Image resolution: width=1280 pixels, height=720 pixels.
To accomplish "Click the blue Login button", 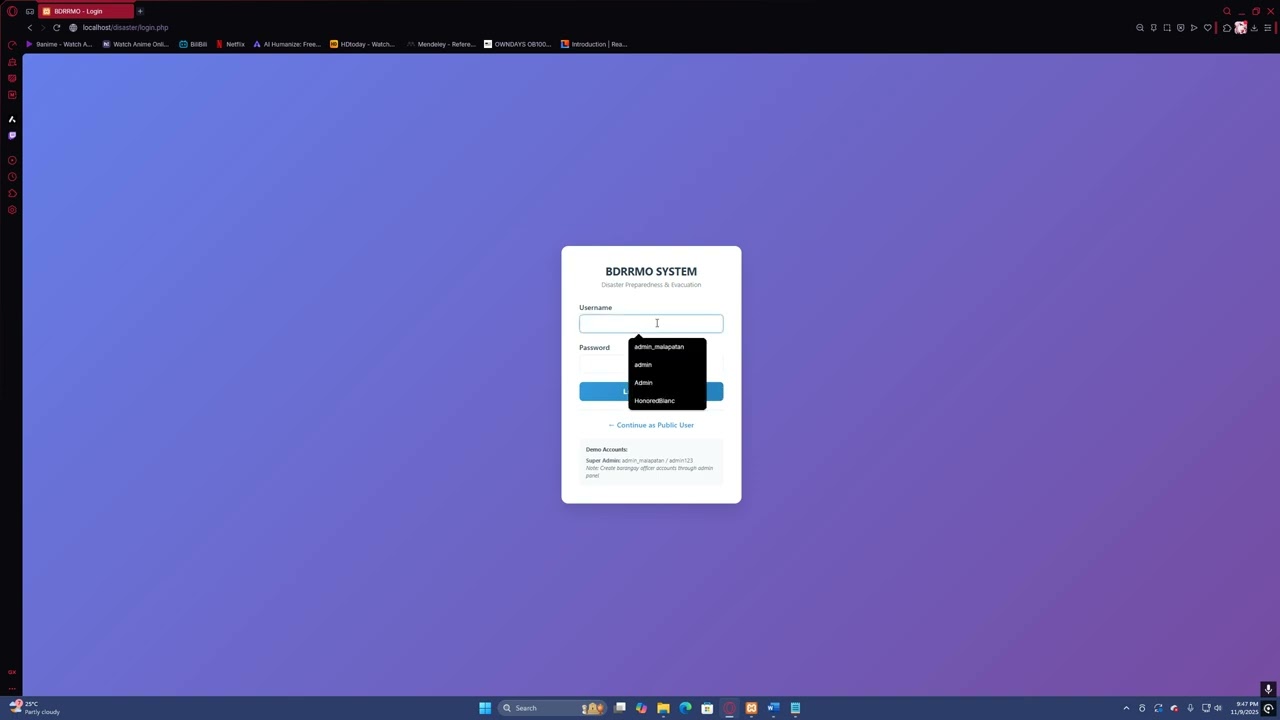I will pyautogui.click(x=651, y=391).
